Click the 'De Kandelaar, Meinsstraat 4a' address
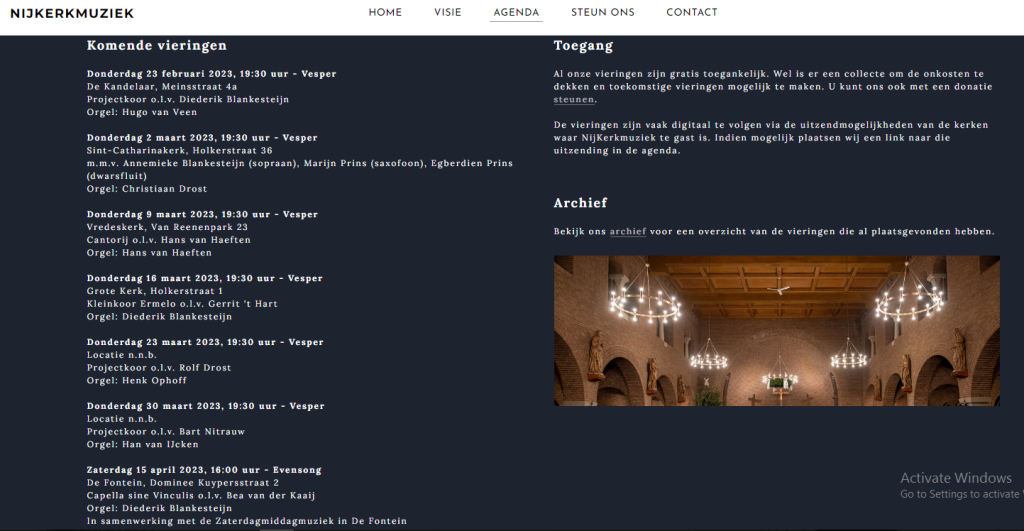 162,87
